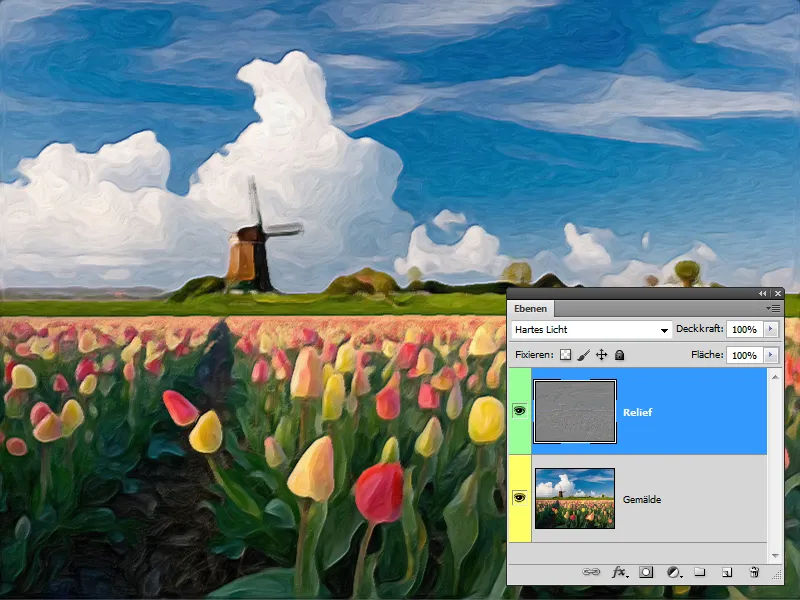Click layers list scroll up arrow
This screenshot has height=600, width=800.
point(775,377)
